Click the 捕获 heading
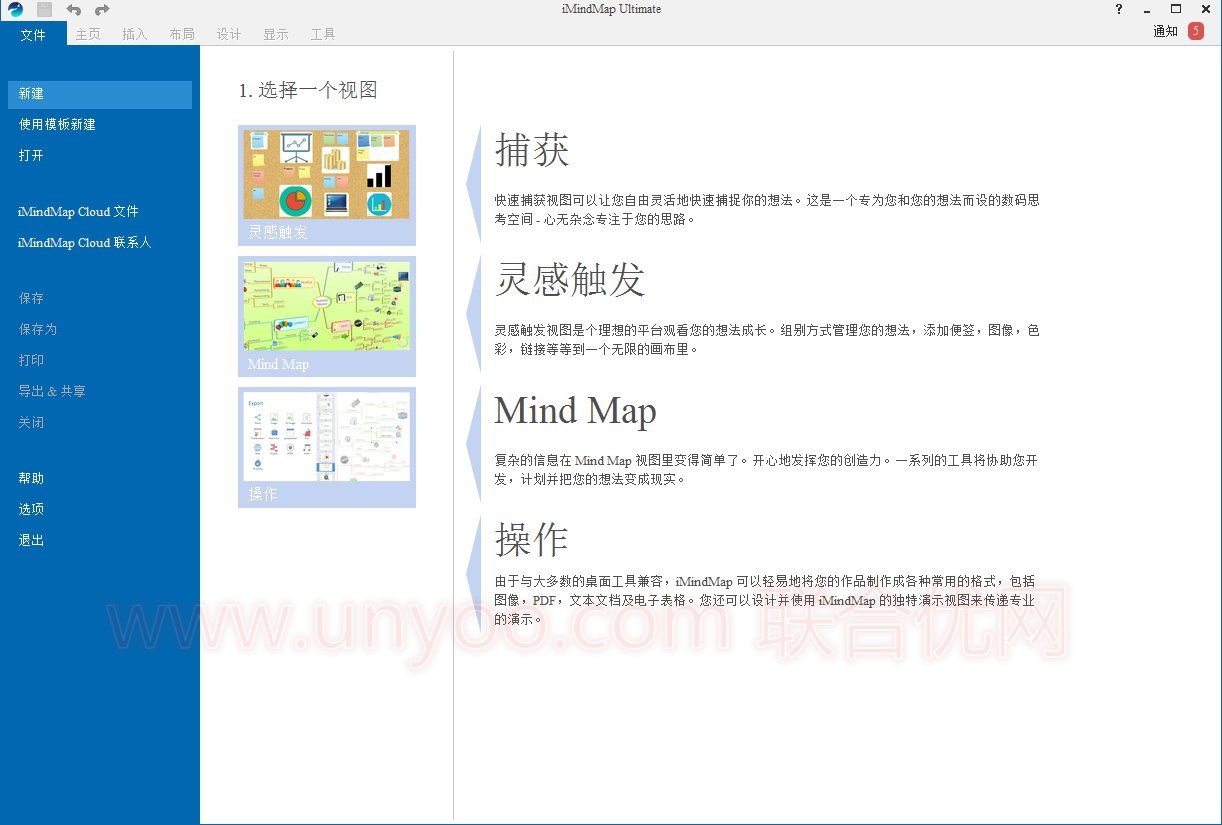This screenshot has width=1222, height=825. pos(532,150)
